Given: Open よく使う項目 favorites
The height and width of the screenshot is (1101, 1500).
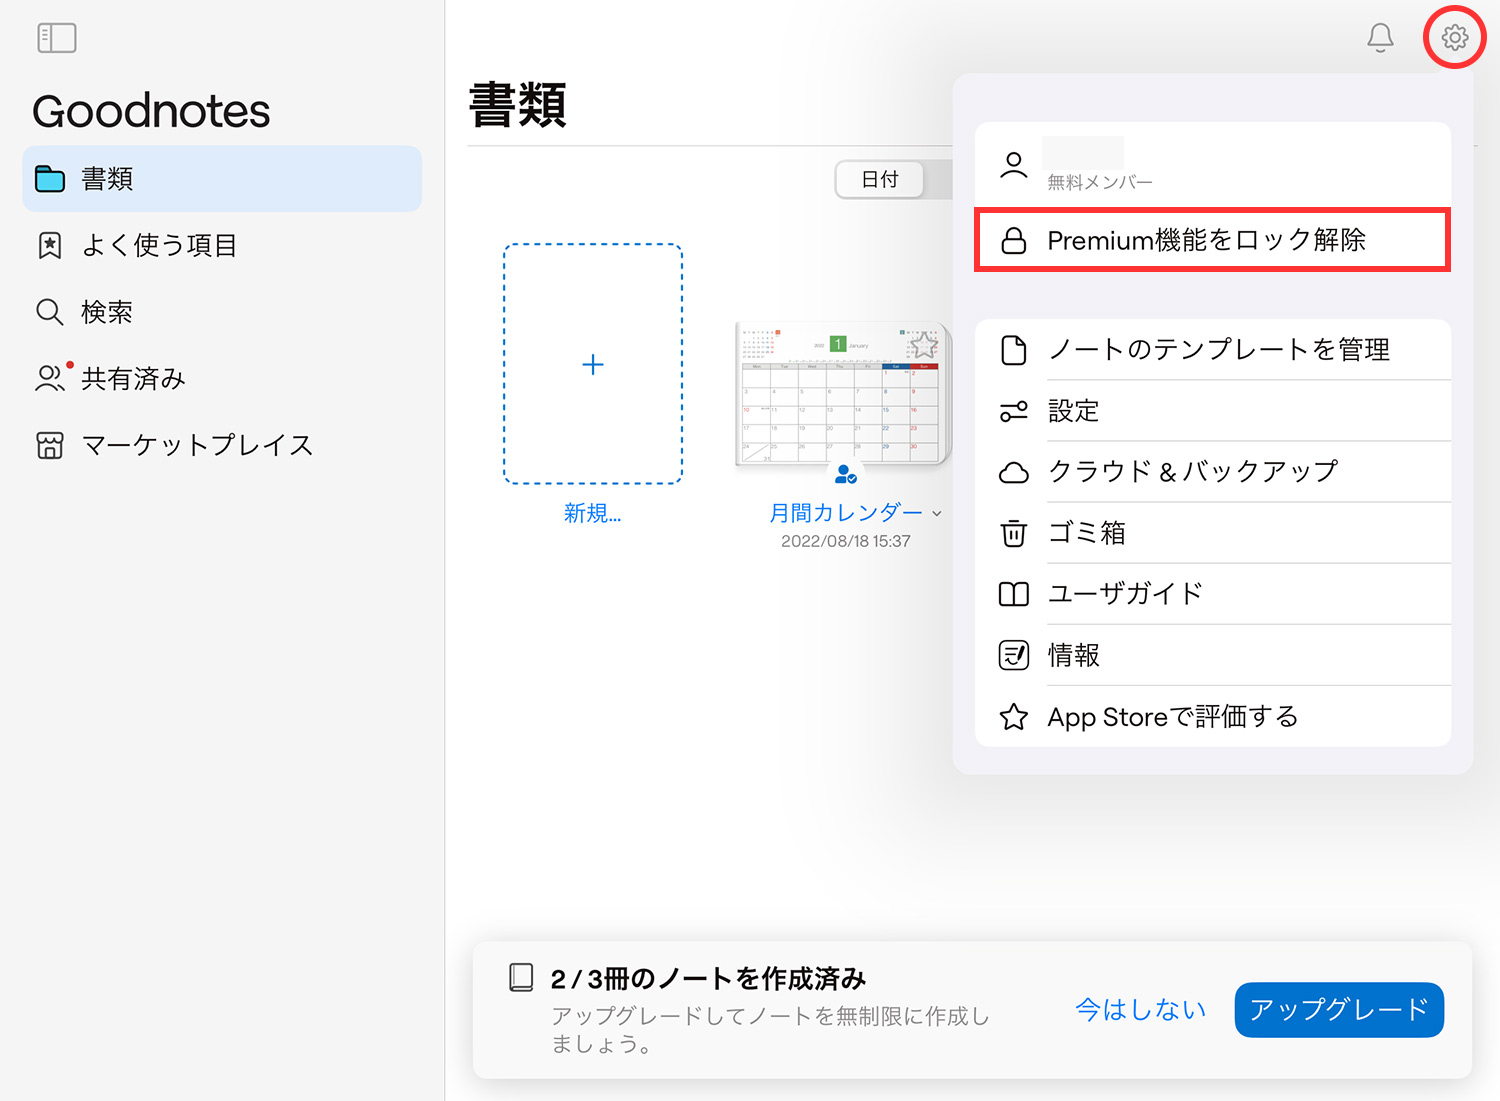Looking at the screenshot, I should tap(222, 245).
